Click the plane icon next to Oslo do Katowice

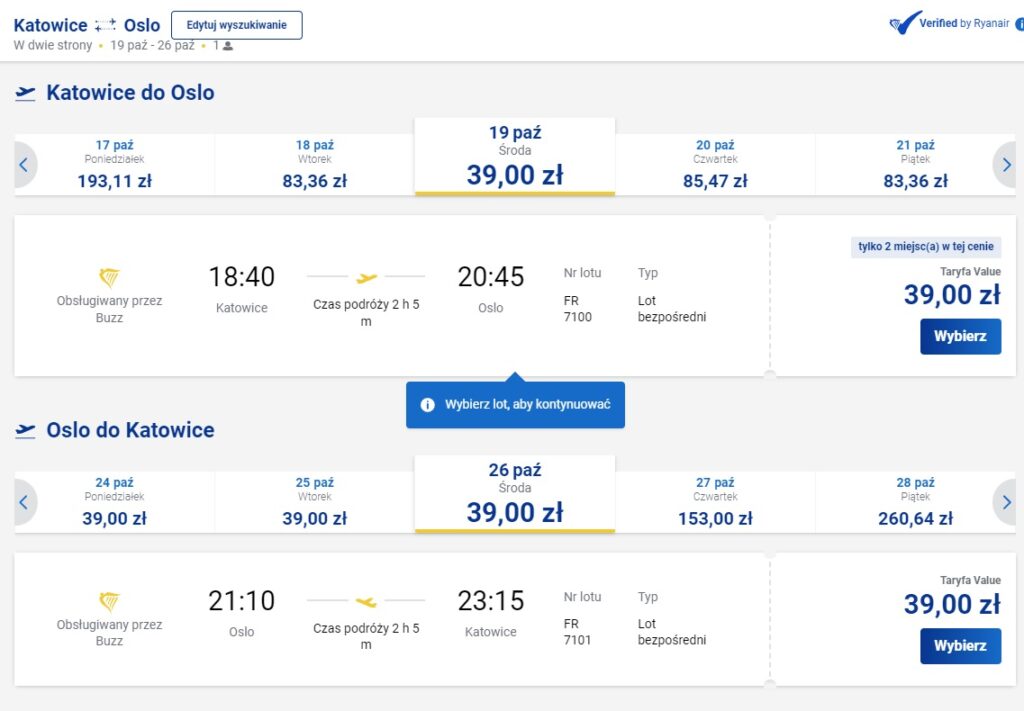(26, 431)
